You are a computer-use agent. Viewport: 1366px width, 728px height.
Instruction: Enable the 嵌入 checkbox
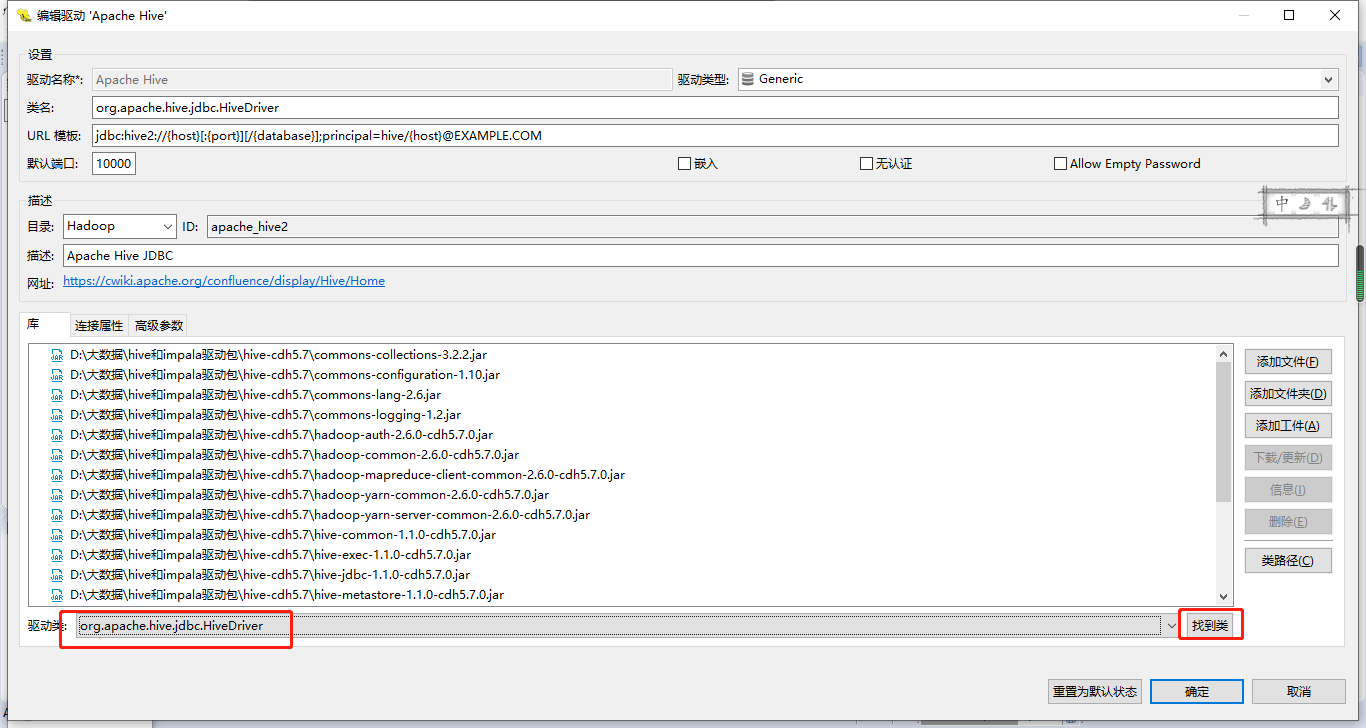coord(684,164)
